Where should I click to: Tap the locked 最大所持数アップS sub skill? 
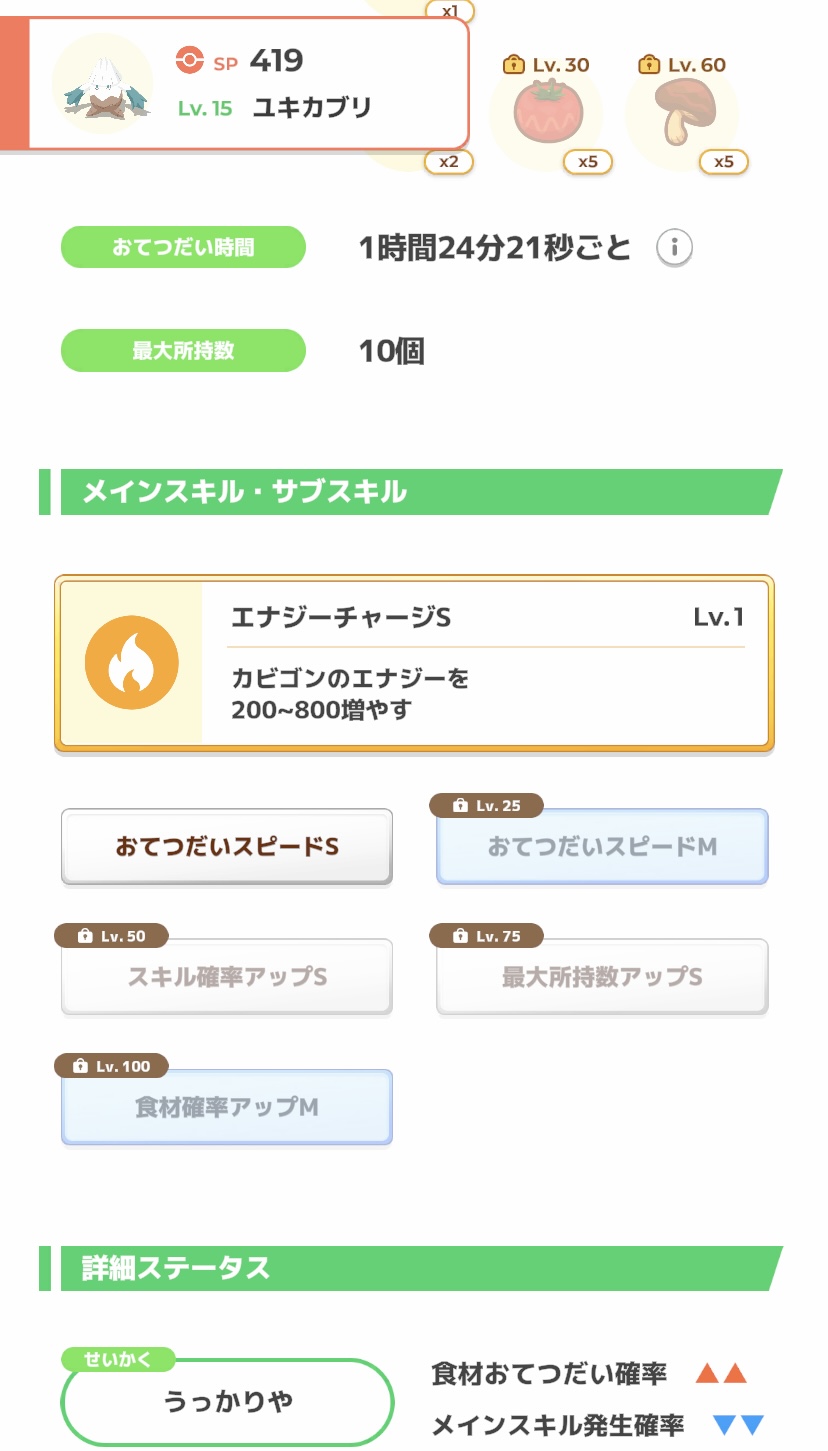(x=602, y=977)
